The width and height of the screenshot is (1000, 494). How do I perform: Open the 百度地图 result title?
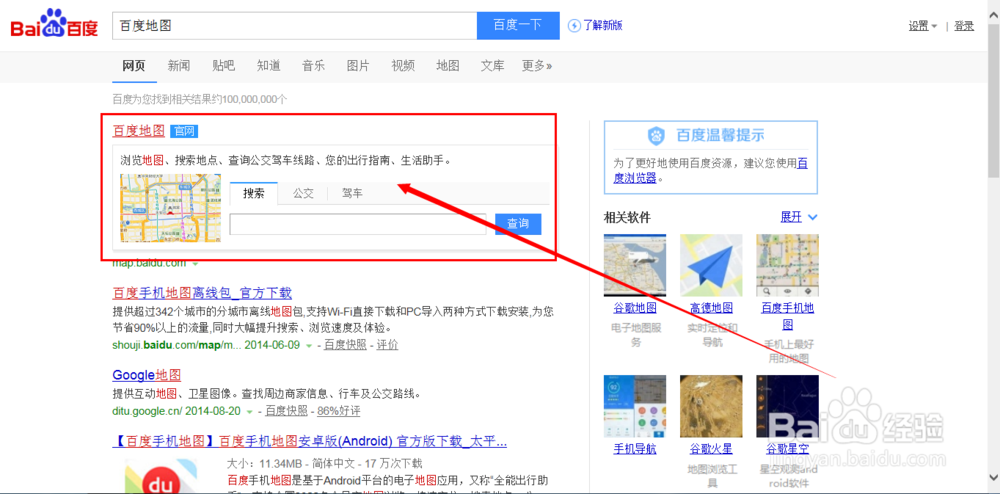point(138,131)
